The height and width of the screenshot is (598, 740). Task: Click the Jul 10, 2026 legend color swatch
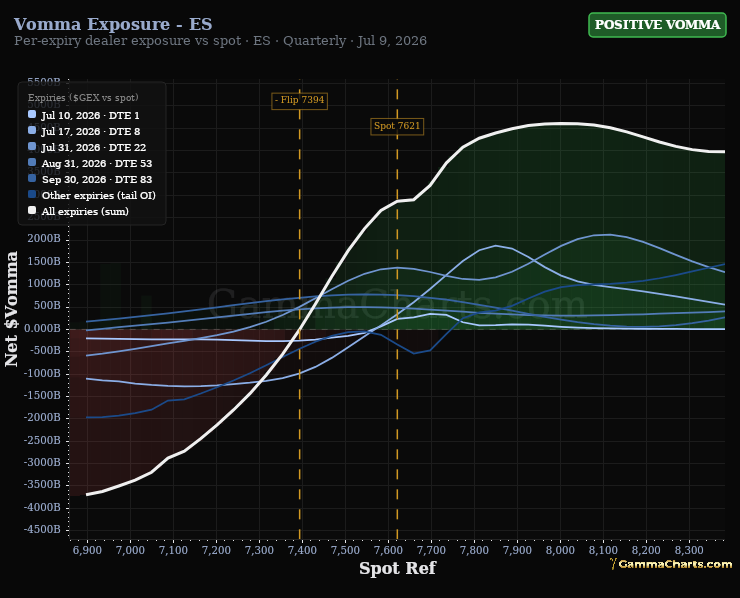[32, 114]
